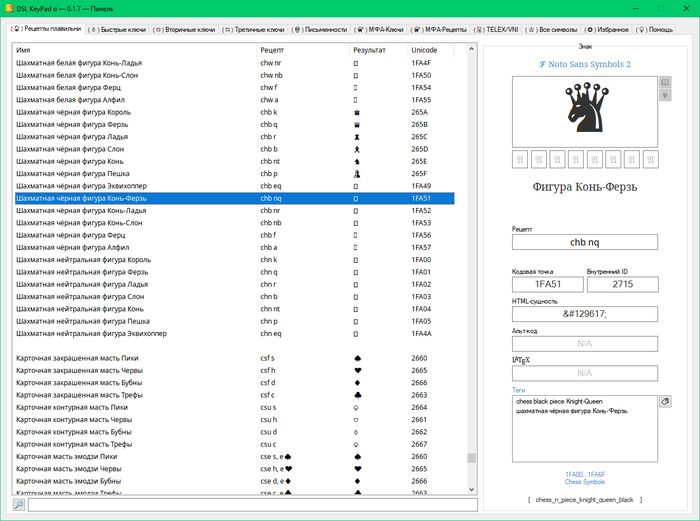700x521 pixels.
Task: Click the magnifier search icon at bottom left
Action: pos(18,505)
